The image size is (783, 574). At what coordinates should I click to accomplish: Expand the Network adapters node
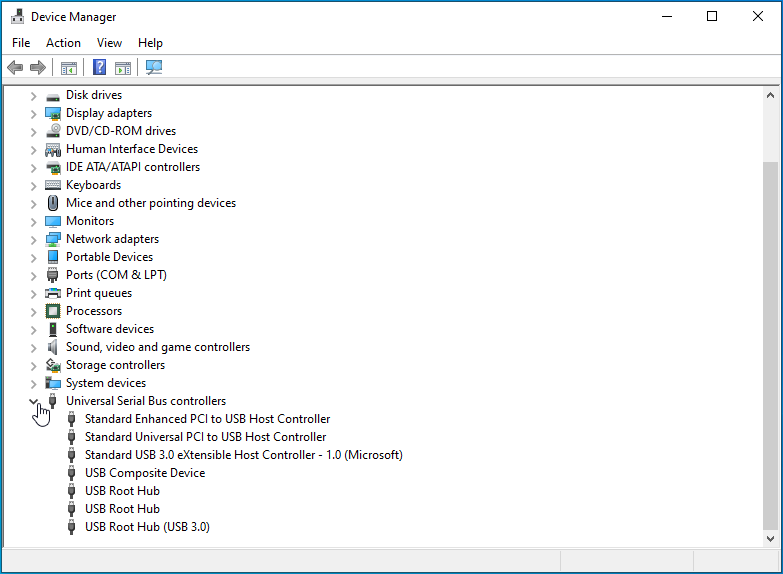[x=33, y=239]
